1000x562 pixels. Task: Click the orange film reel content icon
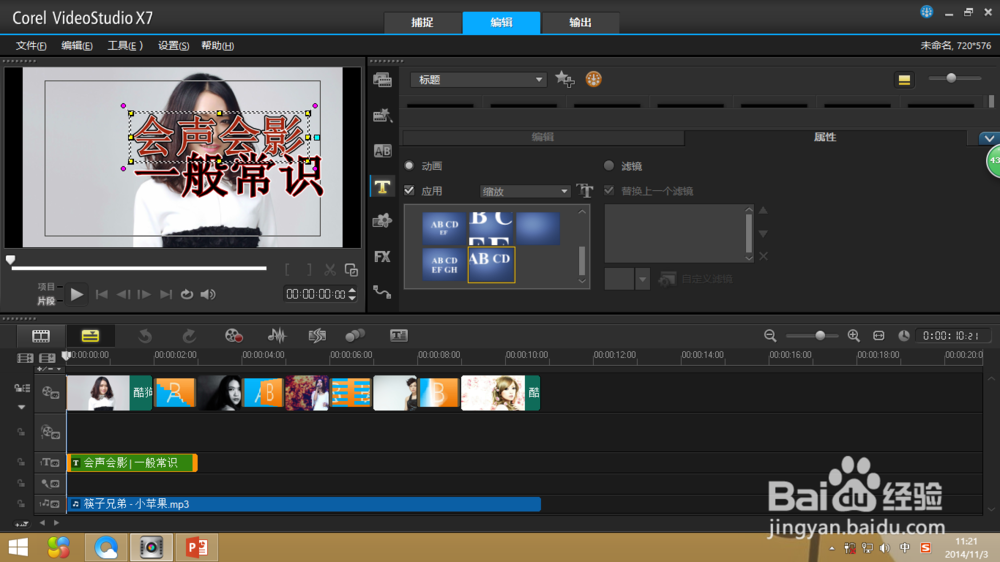[593, 79]
